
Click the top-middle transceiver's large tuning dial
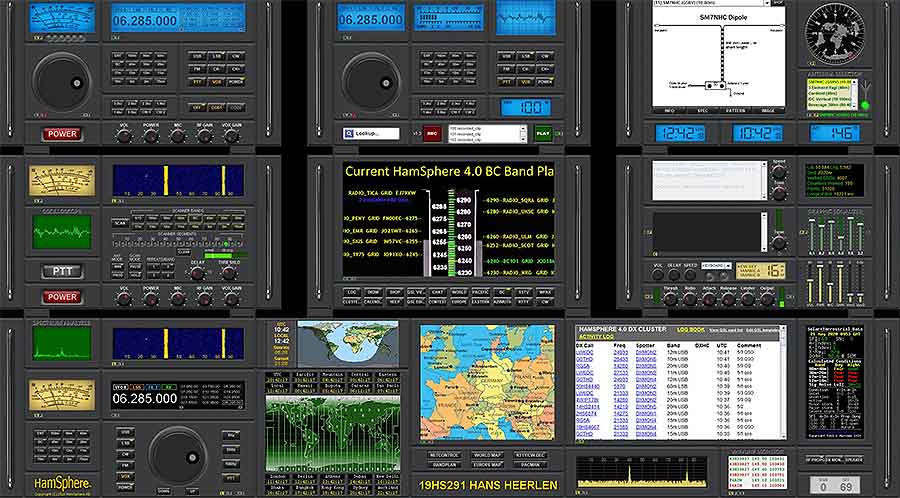371,81
